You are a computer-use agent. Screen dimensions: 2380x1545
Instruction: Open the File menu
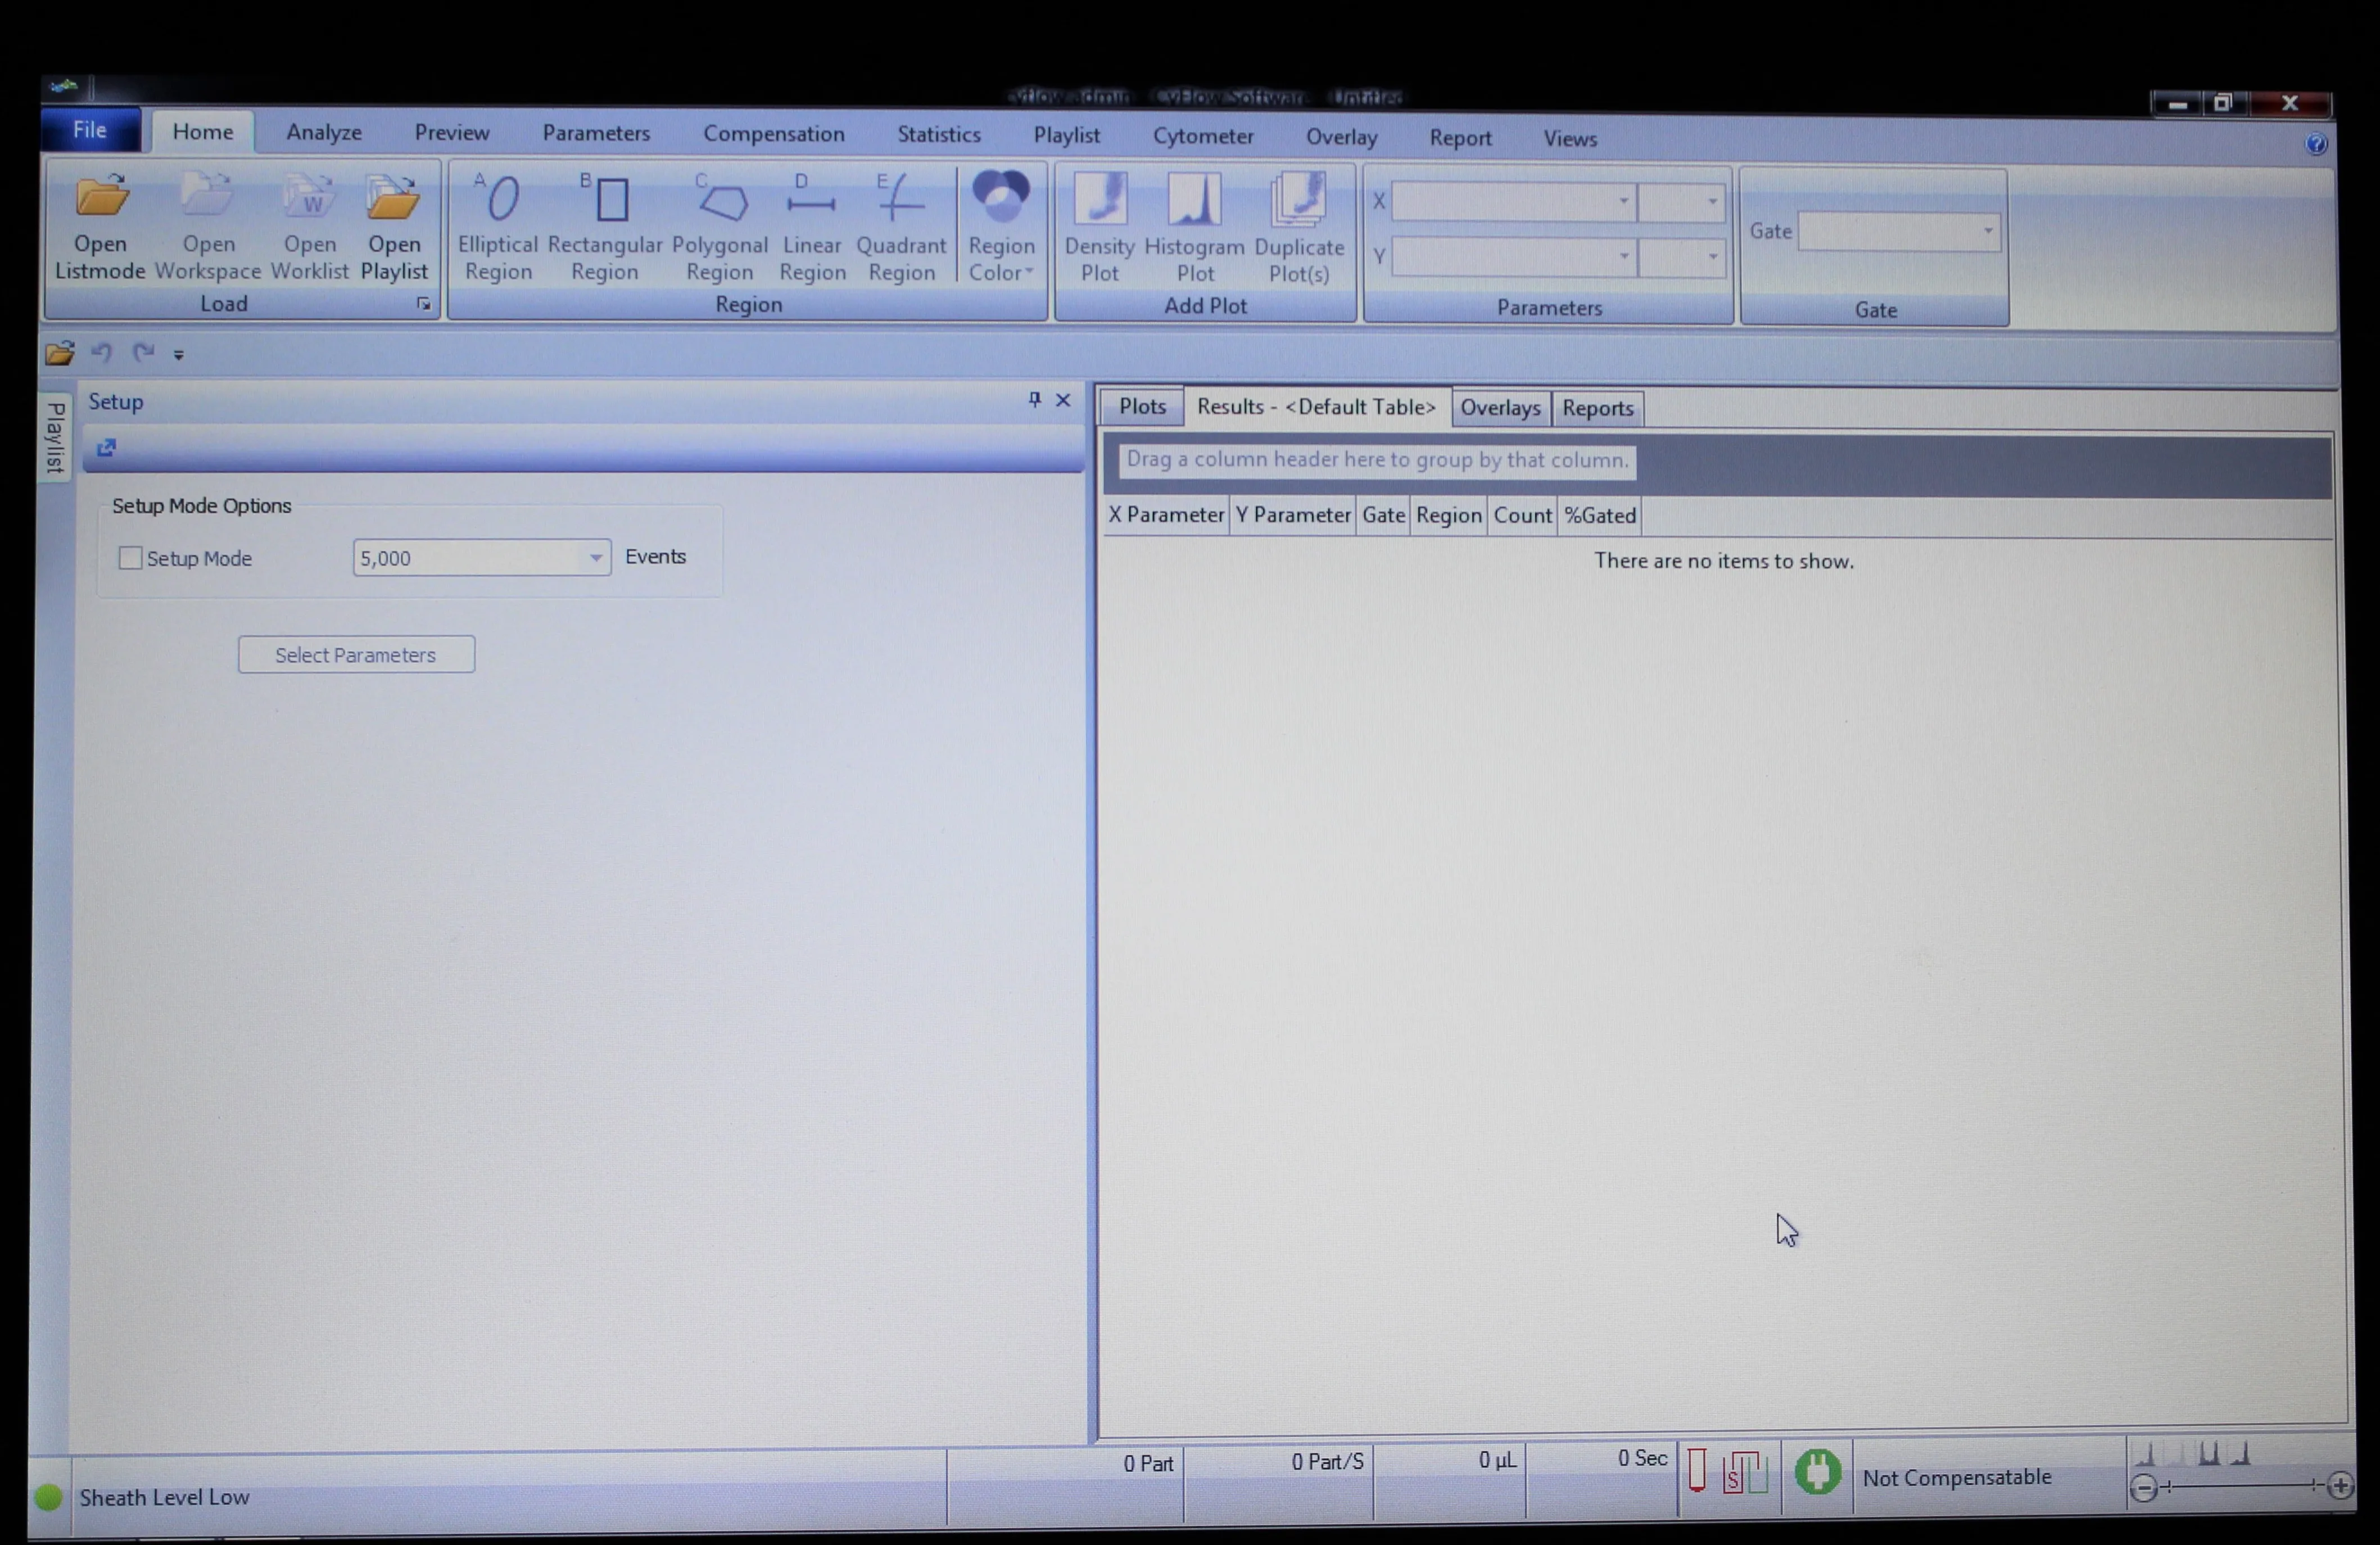[x=90, y=130]
